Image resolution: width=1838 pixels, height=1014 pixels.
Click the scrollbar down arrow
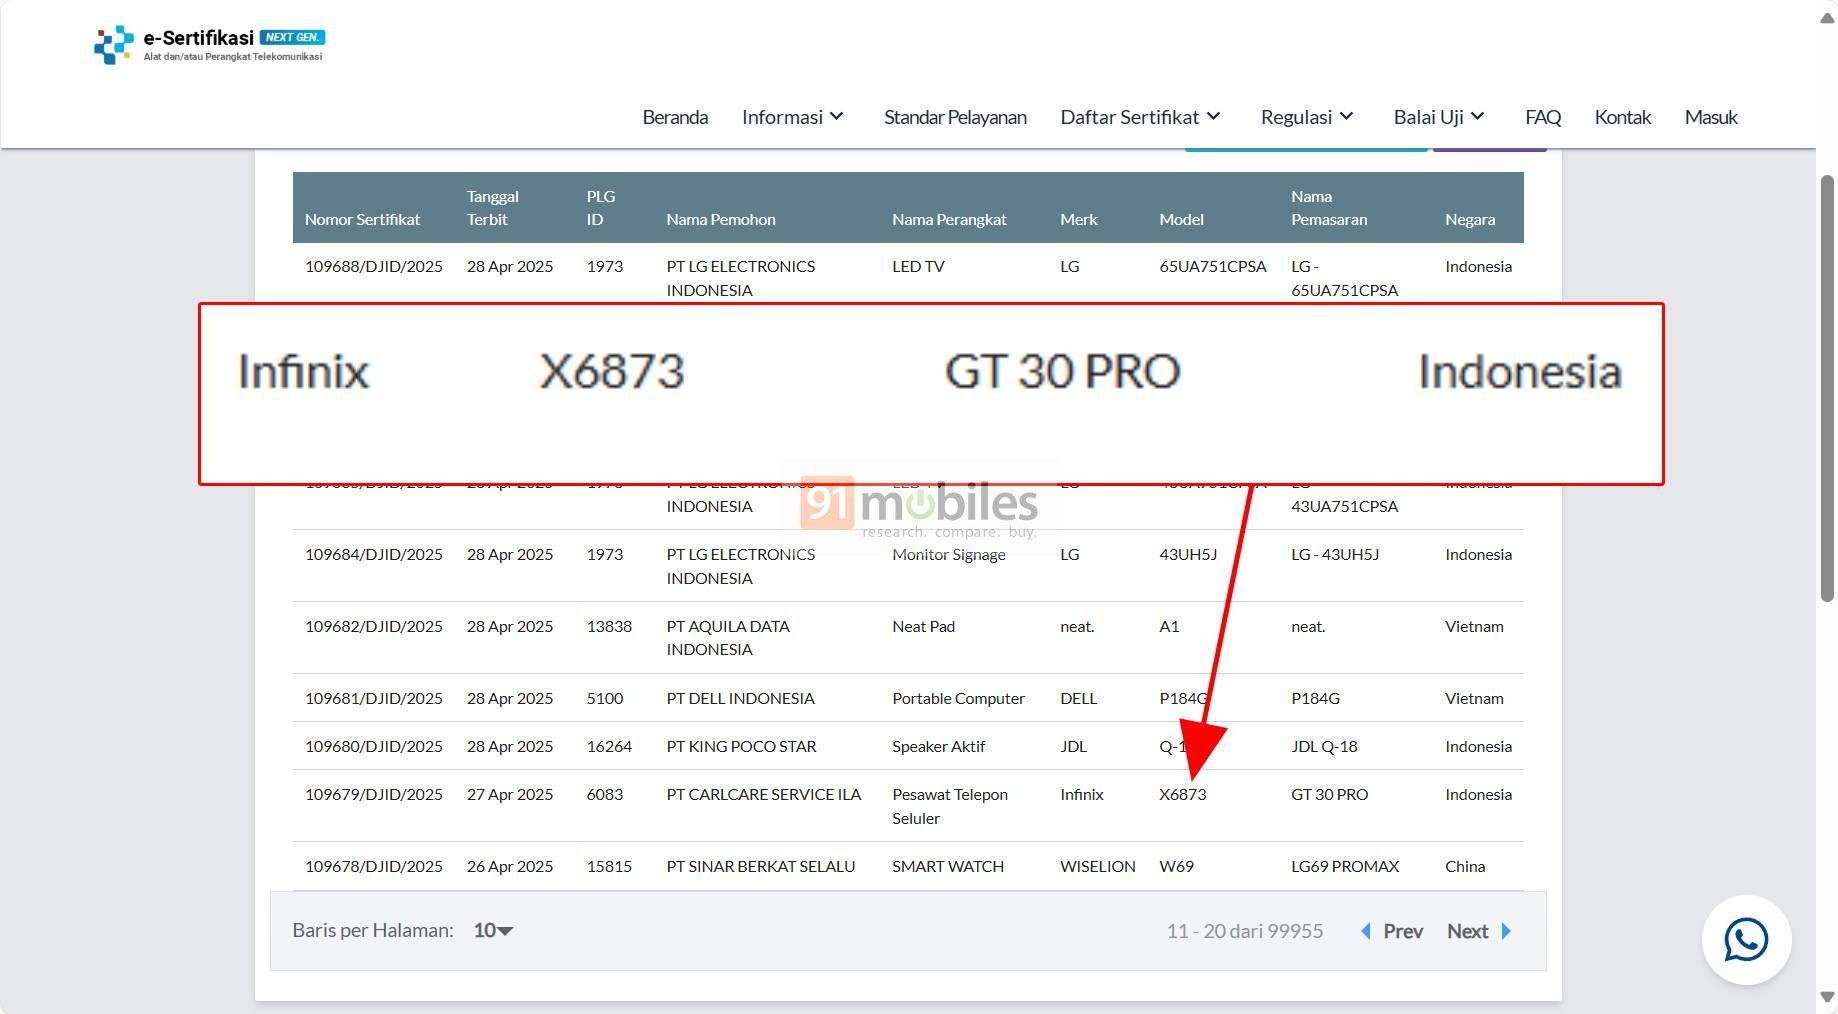point(1827,997)
